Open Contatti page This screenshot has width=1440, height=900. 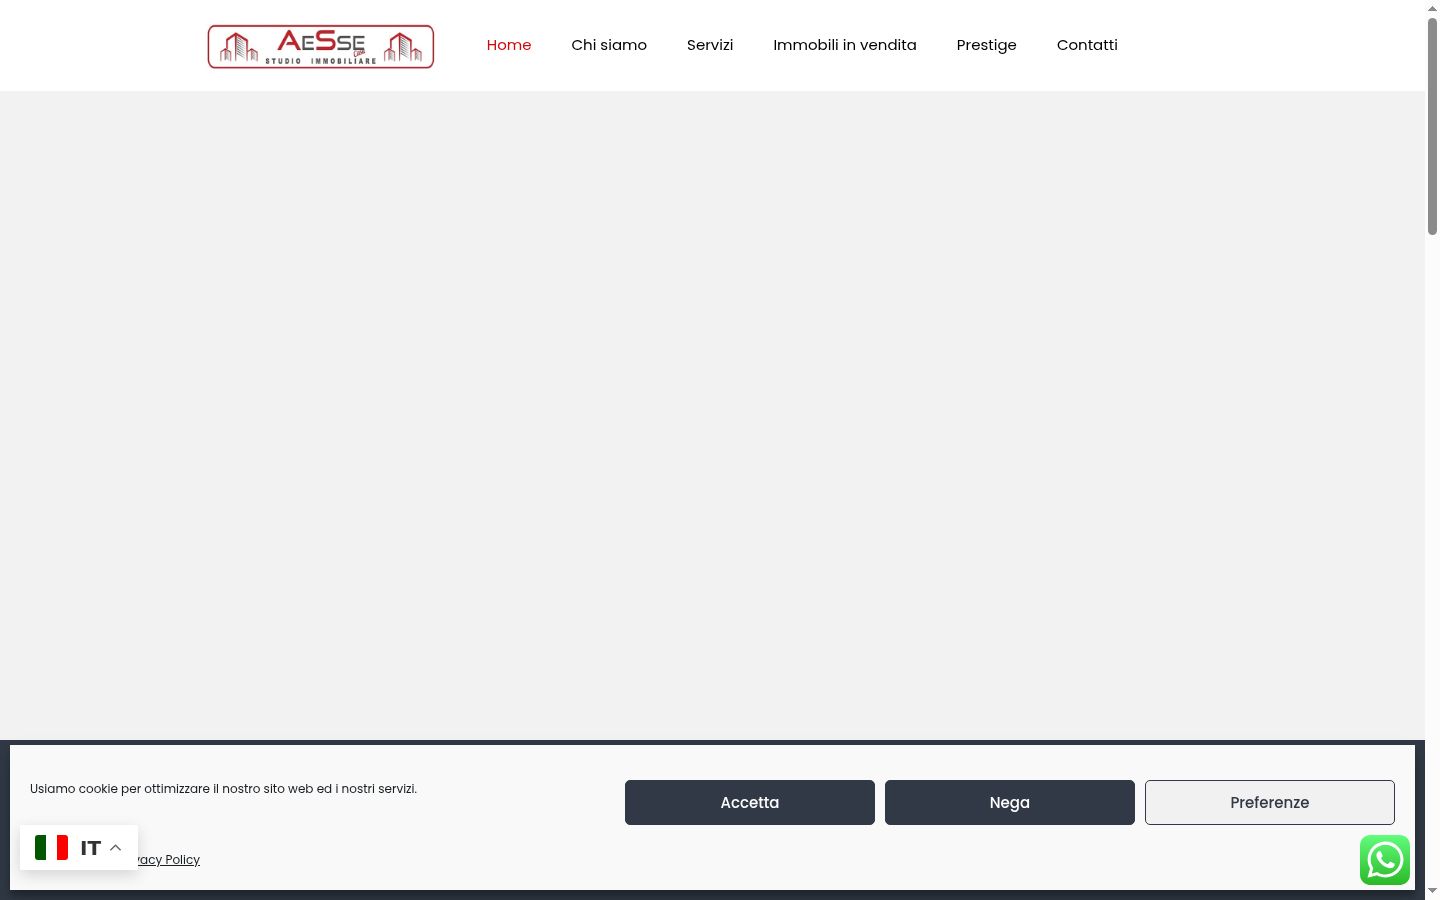1087,45
